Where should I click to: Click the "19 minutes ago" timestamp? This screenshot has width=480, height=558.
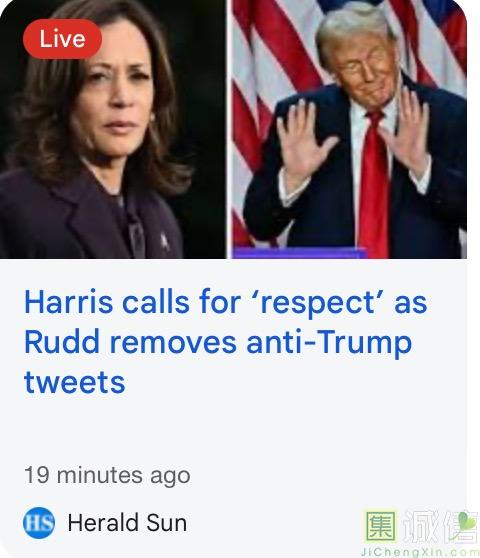coord(107,475)
